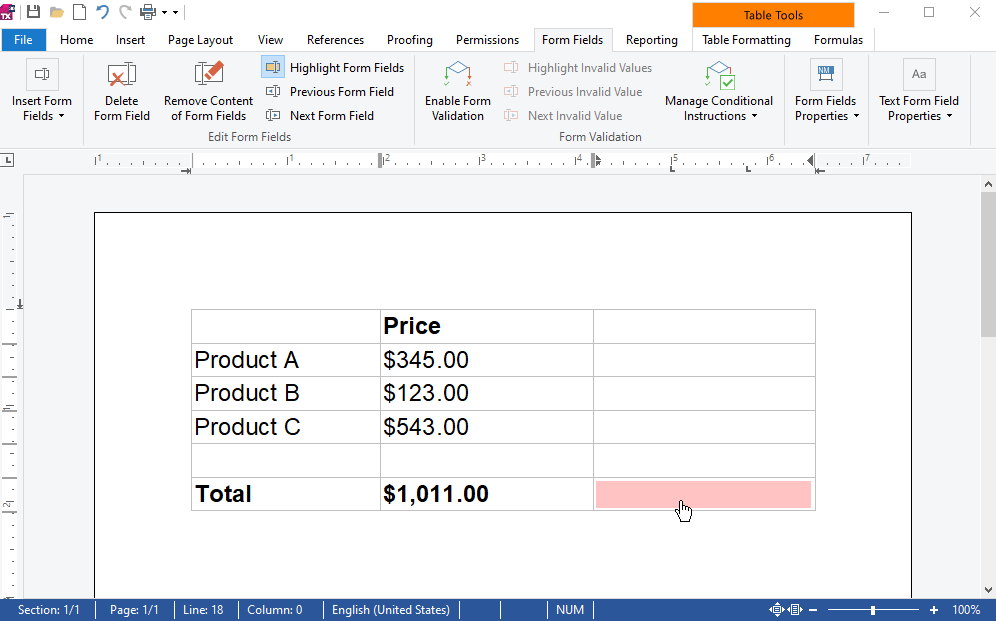Toggle Highlight Form Fields
The height and width of the screenshot is (621, 996).
[x=333, y=67]
